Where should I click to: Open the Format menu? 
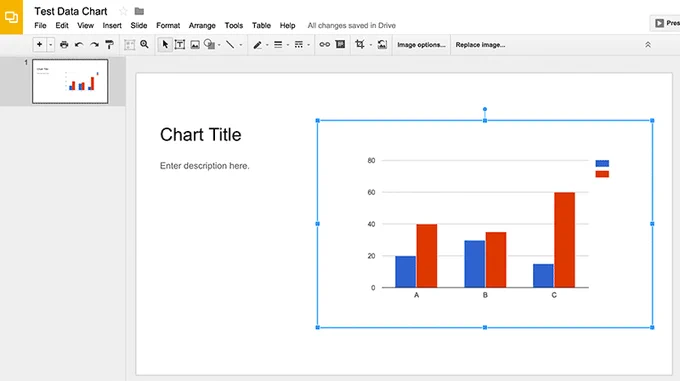tap(168, 26)
